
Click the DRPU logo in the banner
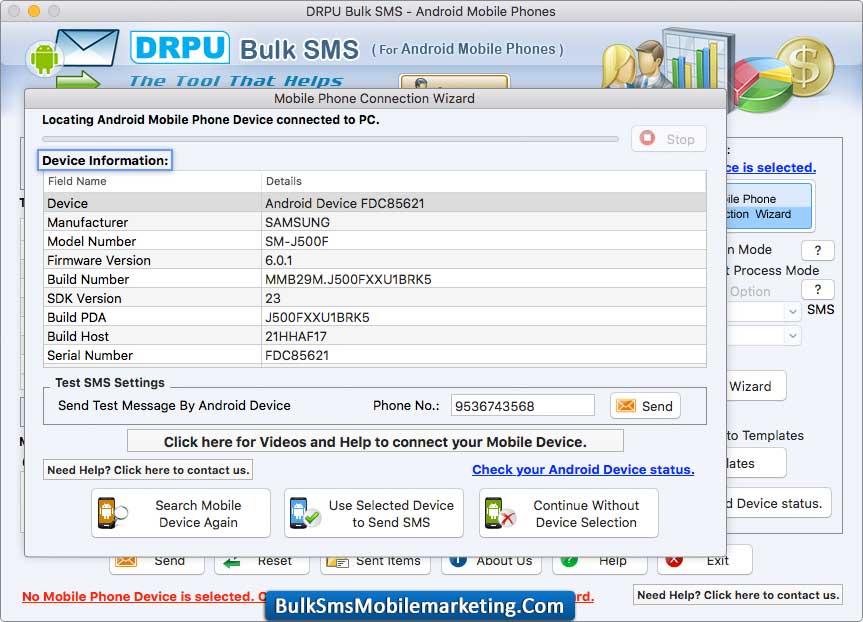[180, 47]
